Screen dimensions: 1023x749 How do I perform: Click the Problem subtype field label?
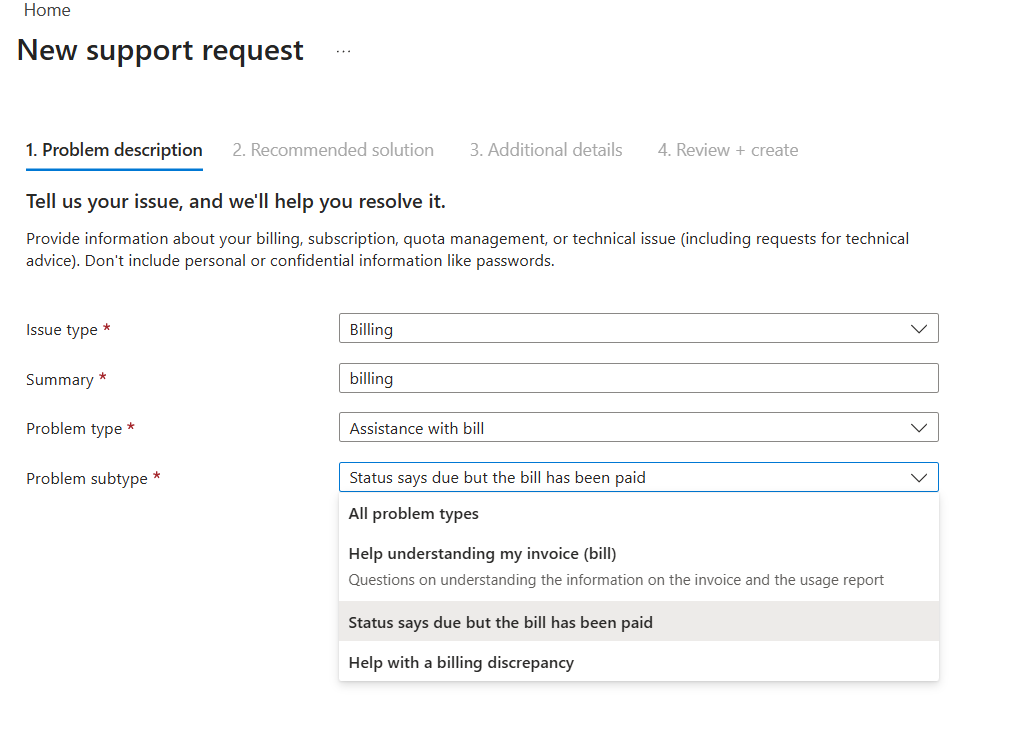coord(86,479)
